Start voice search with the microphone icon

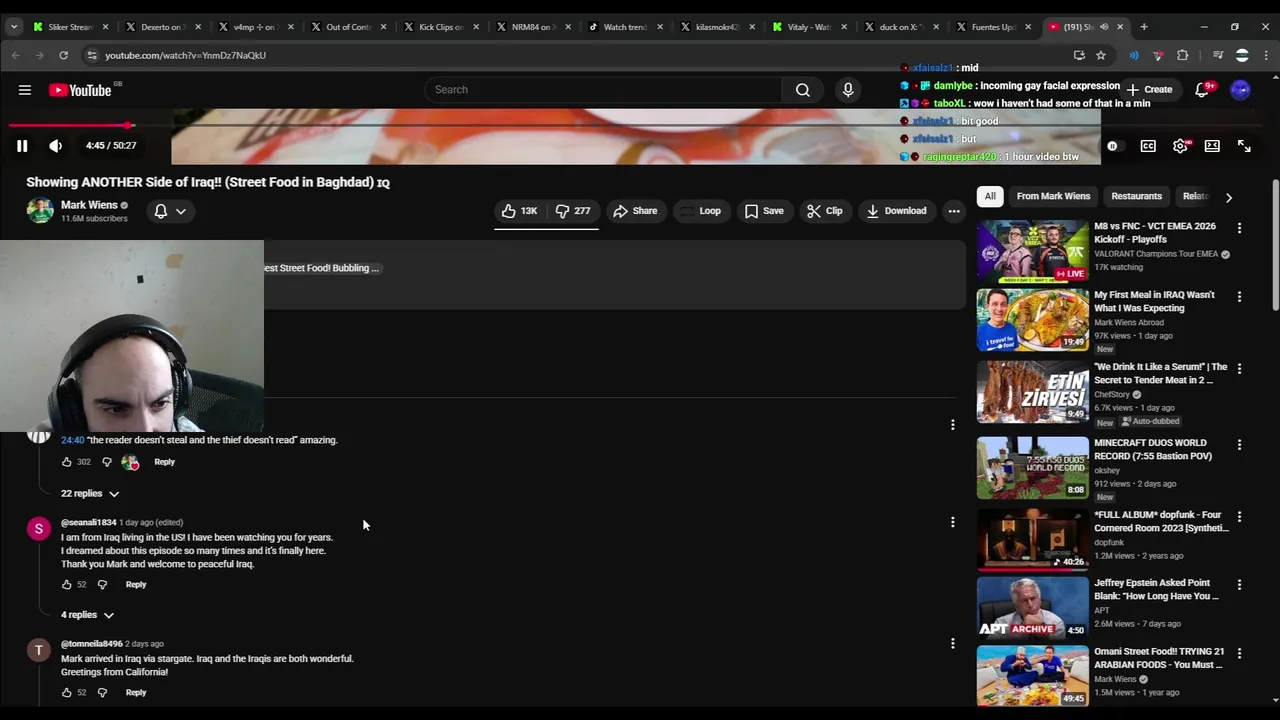[848, 90]
